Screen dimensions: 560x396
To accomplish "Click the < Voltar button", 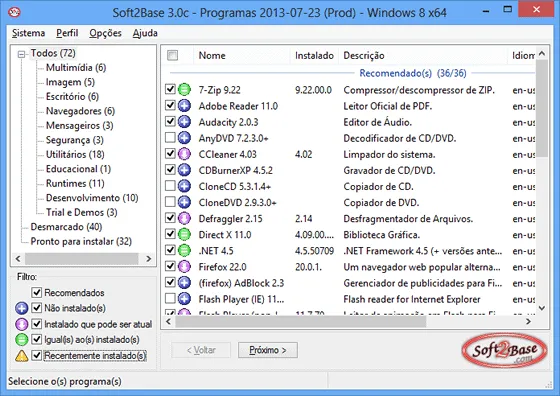I will tap(201, 350).
